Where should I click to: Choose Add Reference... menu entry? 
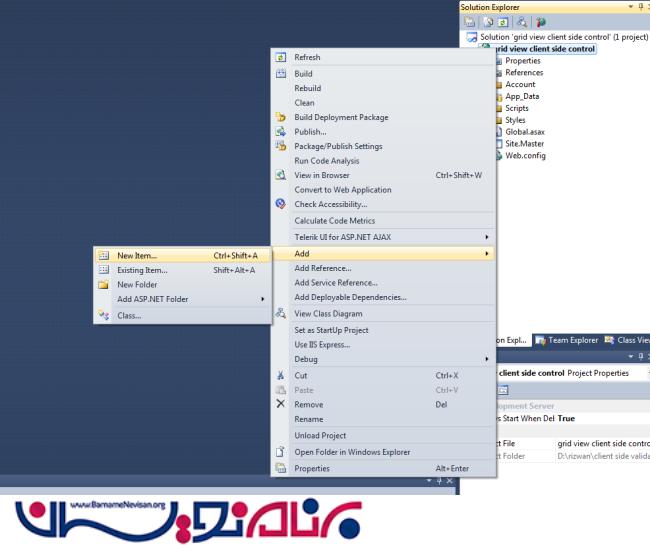(323, 268)
